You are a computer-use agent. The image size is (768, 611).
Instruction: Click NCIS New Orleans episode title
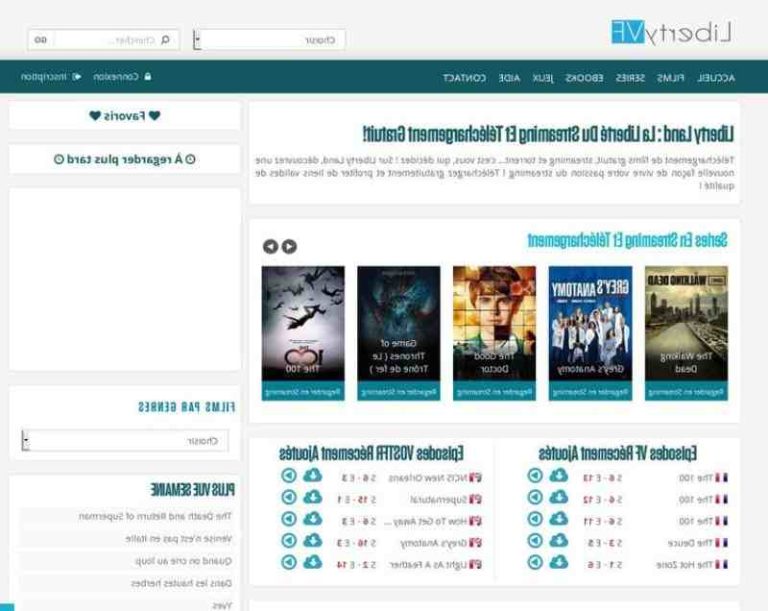click(x=428, y=478)
